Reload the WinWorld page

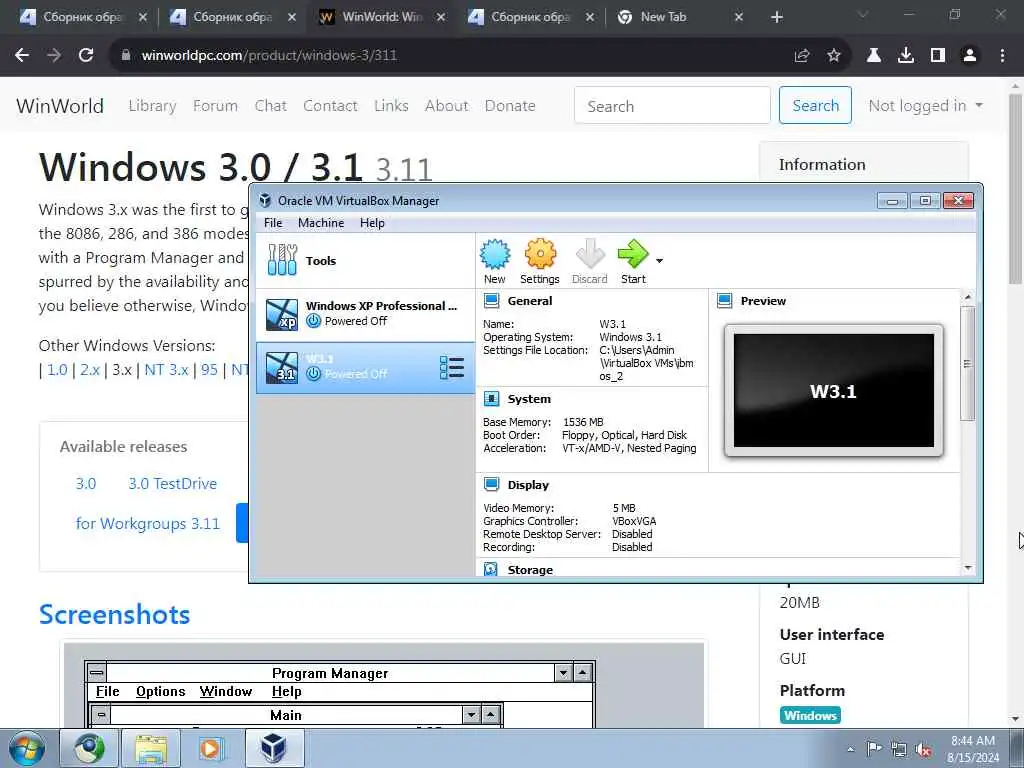click(x=86, y=56)
